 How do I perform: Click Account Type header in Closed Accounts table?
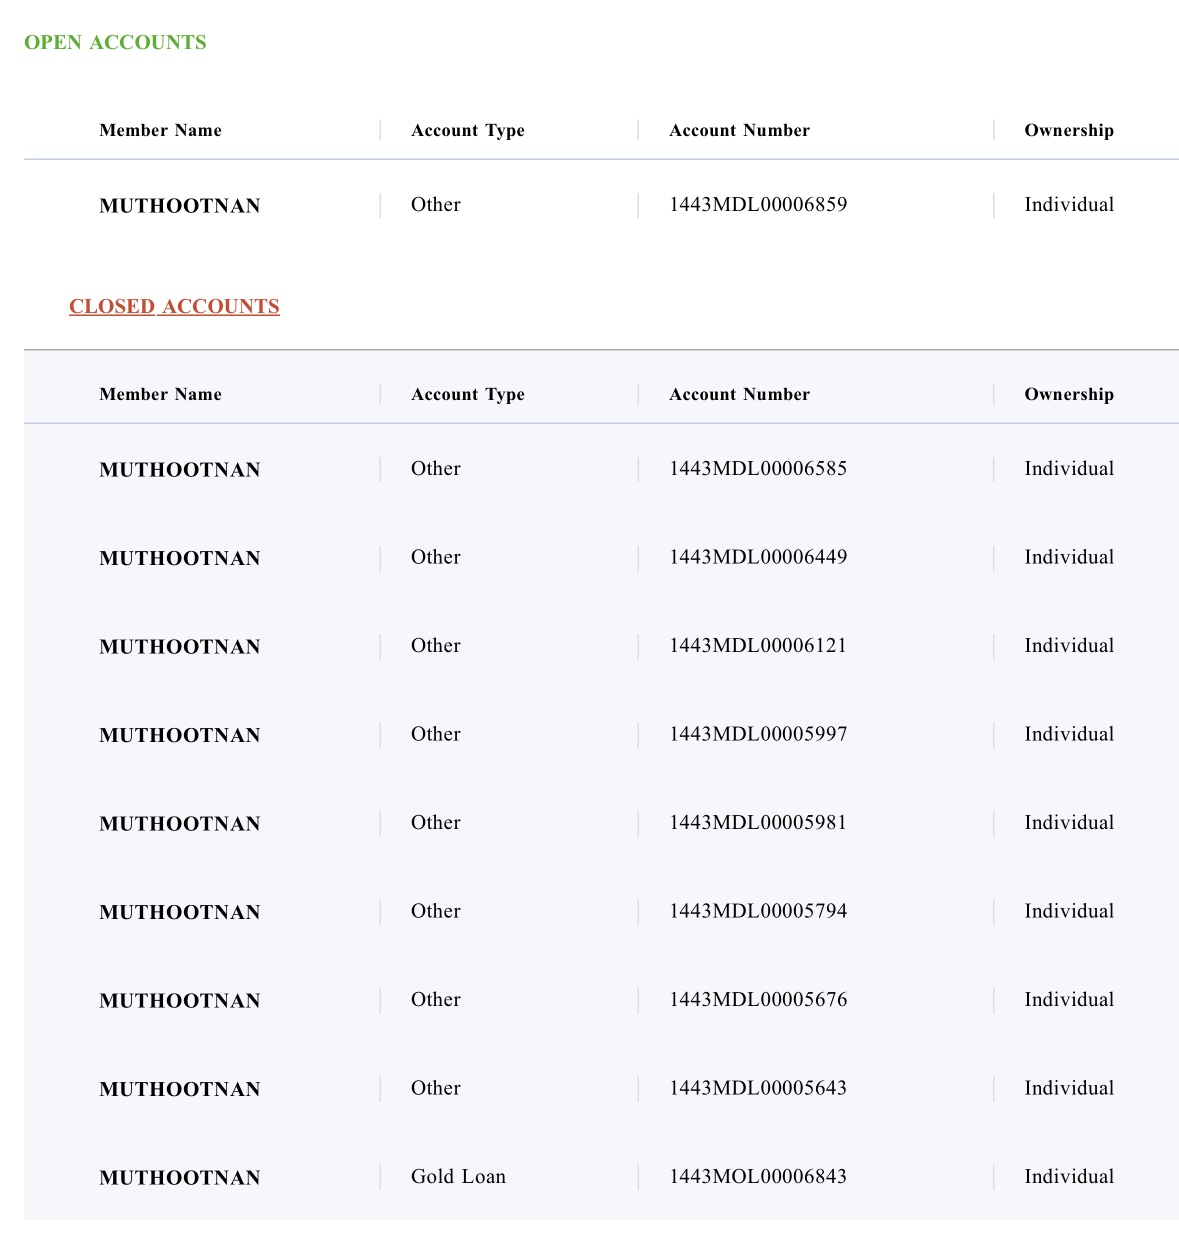(x=467, y=394)
